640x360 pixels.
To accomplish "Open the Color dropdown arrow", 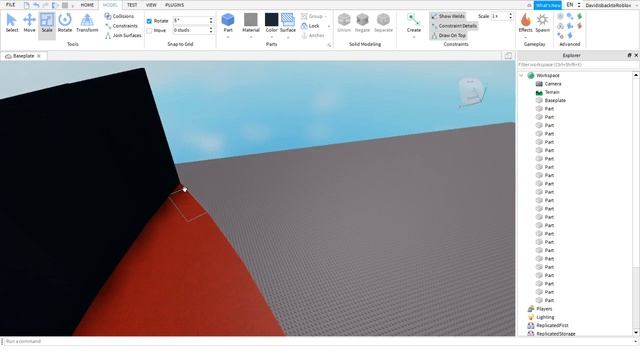I will [x=271, y=37].
